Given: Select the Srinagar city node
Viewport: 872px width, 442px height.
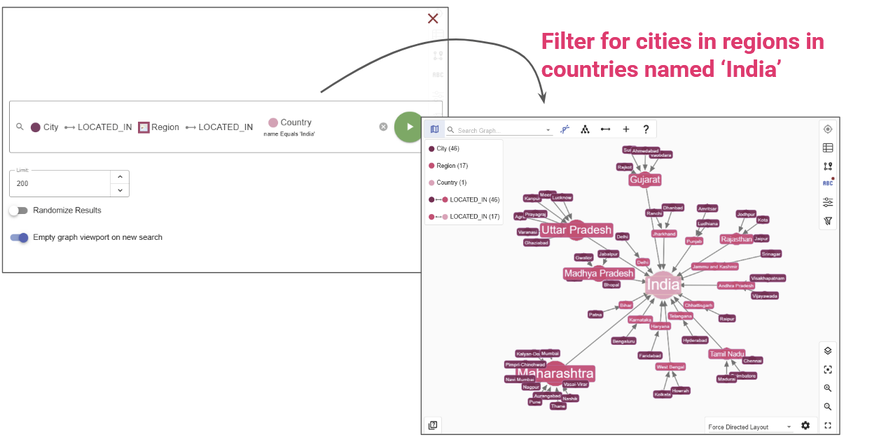Looking at the screenshot, I should coord(771,254).
